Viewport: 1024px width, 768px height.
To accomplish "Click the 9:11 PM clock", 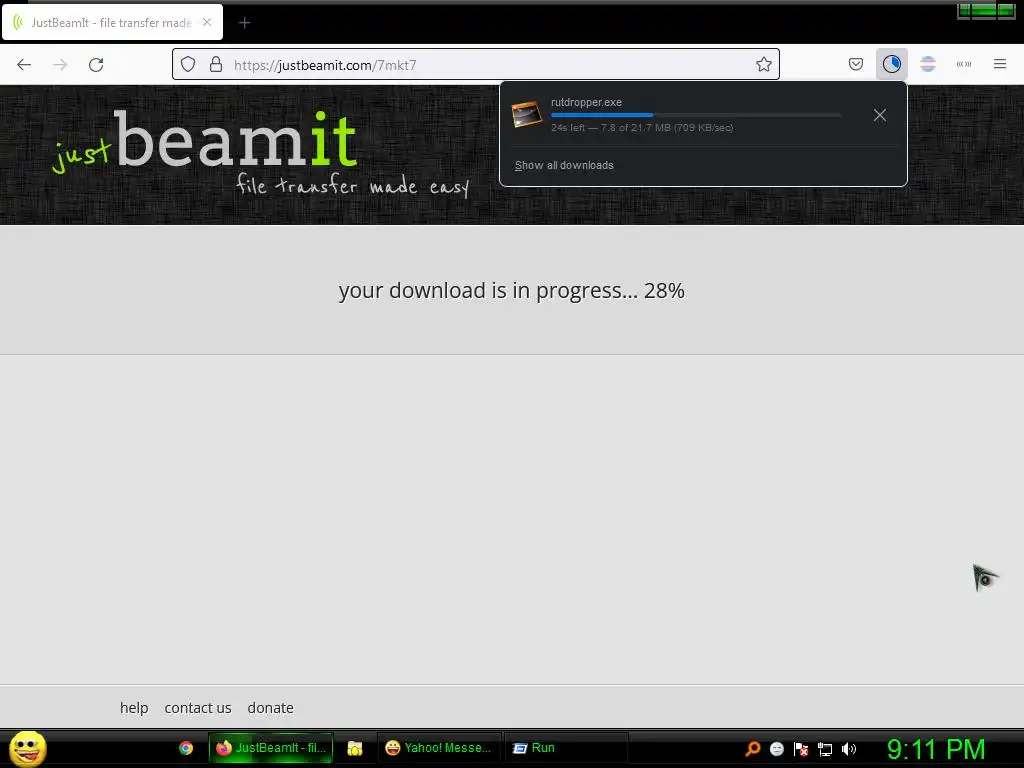I will pos(936,750).
